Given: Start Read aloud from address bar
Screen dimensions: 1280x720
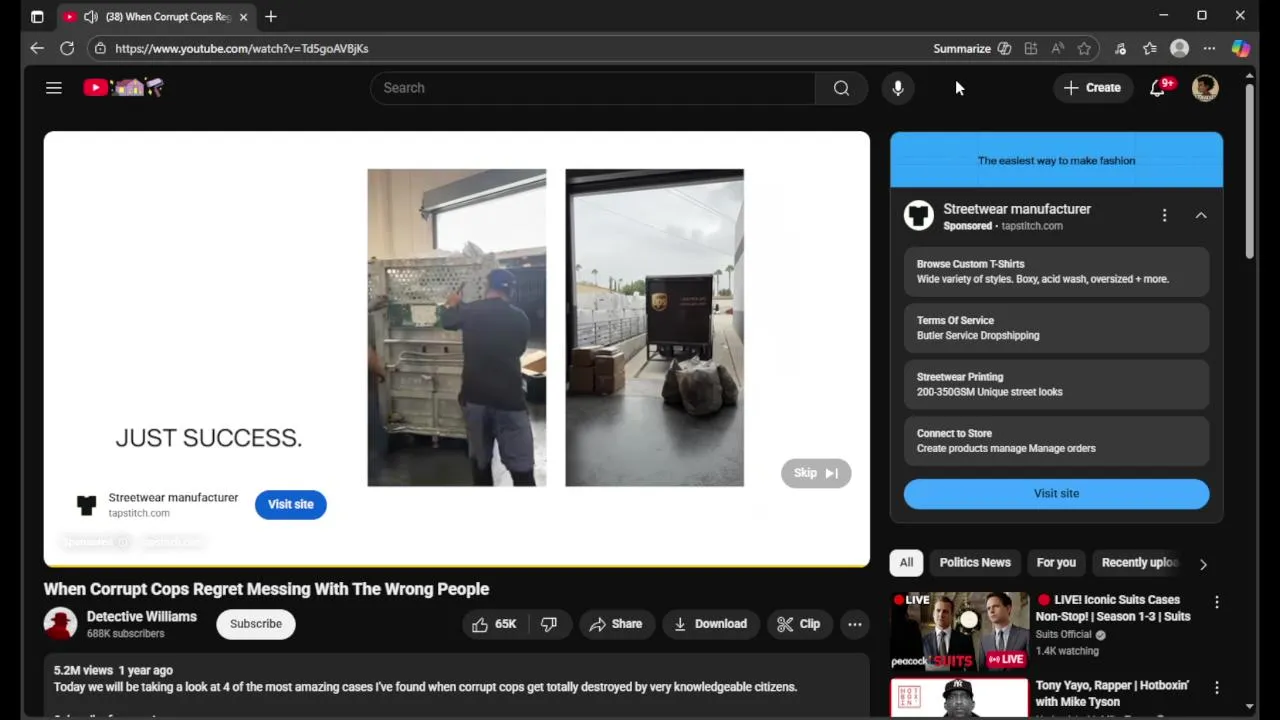Looking at the screenshot, I should click(x=1058, y=48).
